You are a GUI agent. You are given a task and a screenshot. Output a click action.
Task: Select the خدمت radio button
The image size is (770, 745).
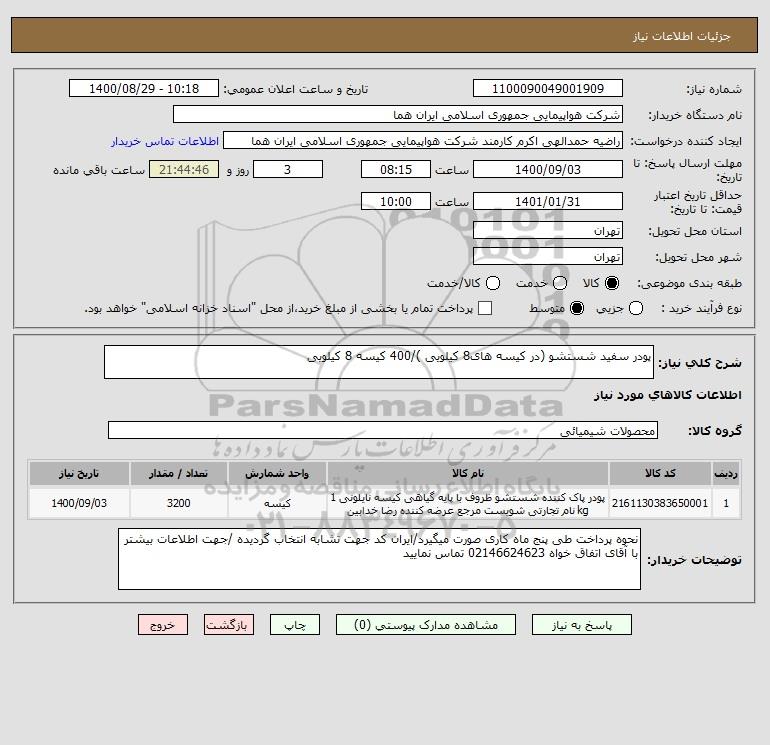tap(560, 283)
